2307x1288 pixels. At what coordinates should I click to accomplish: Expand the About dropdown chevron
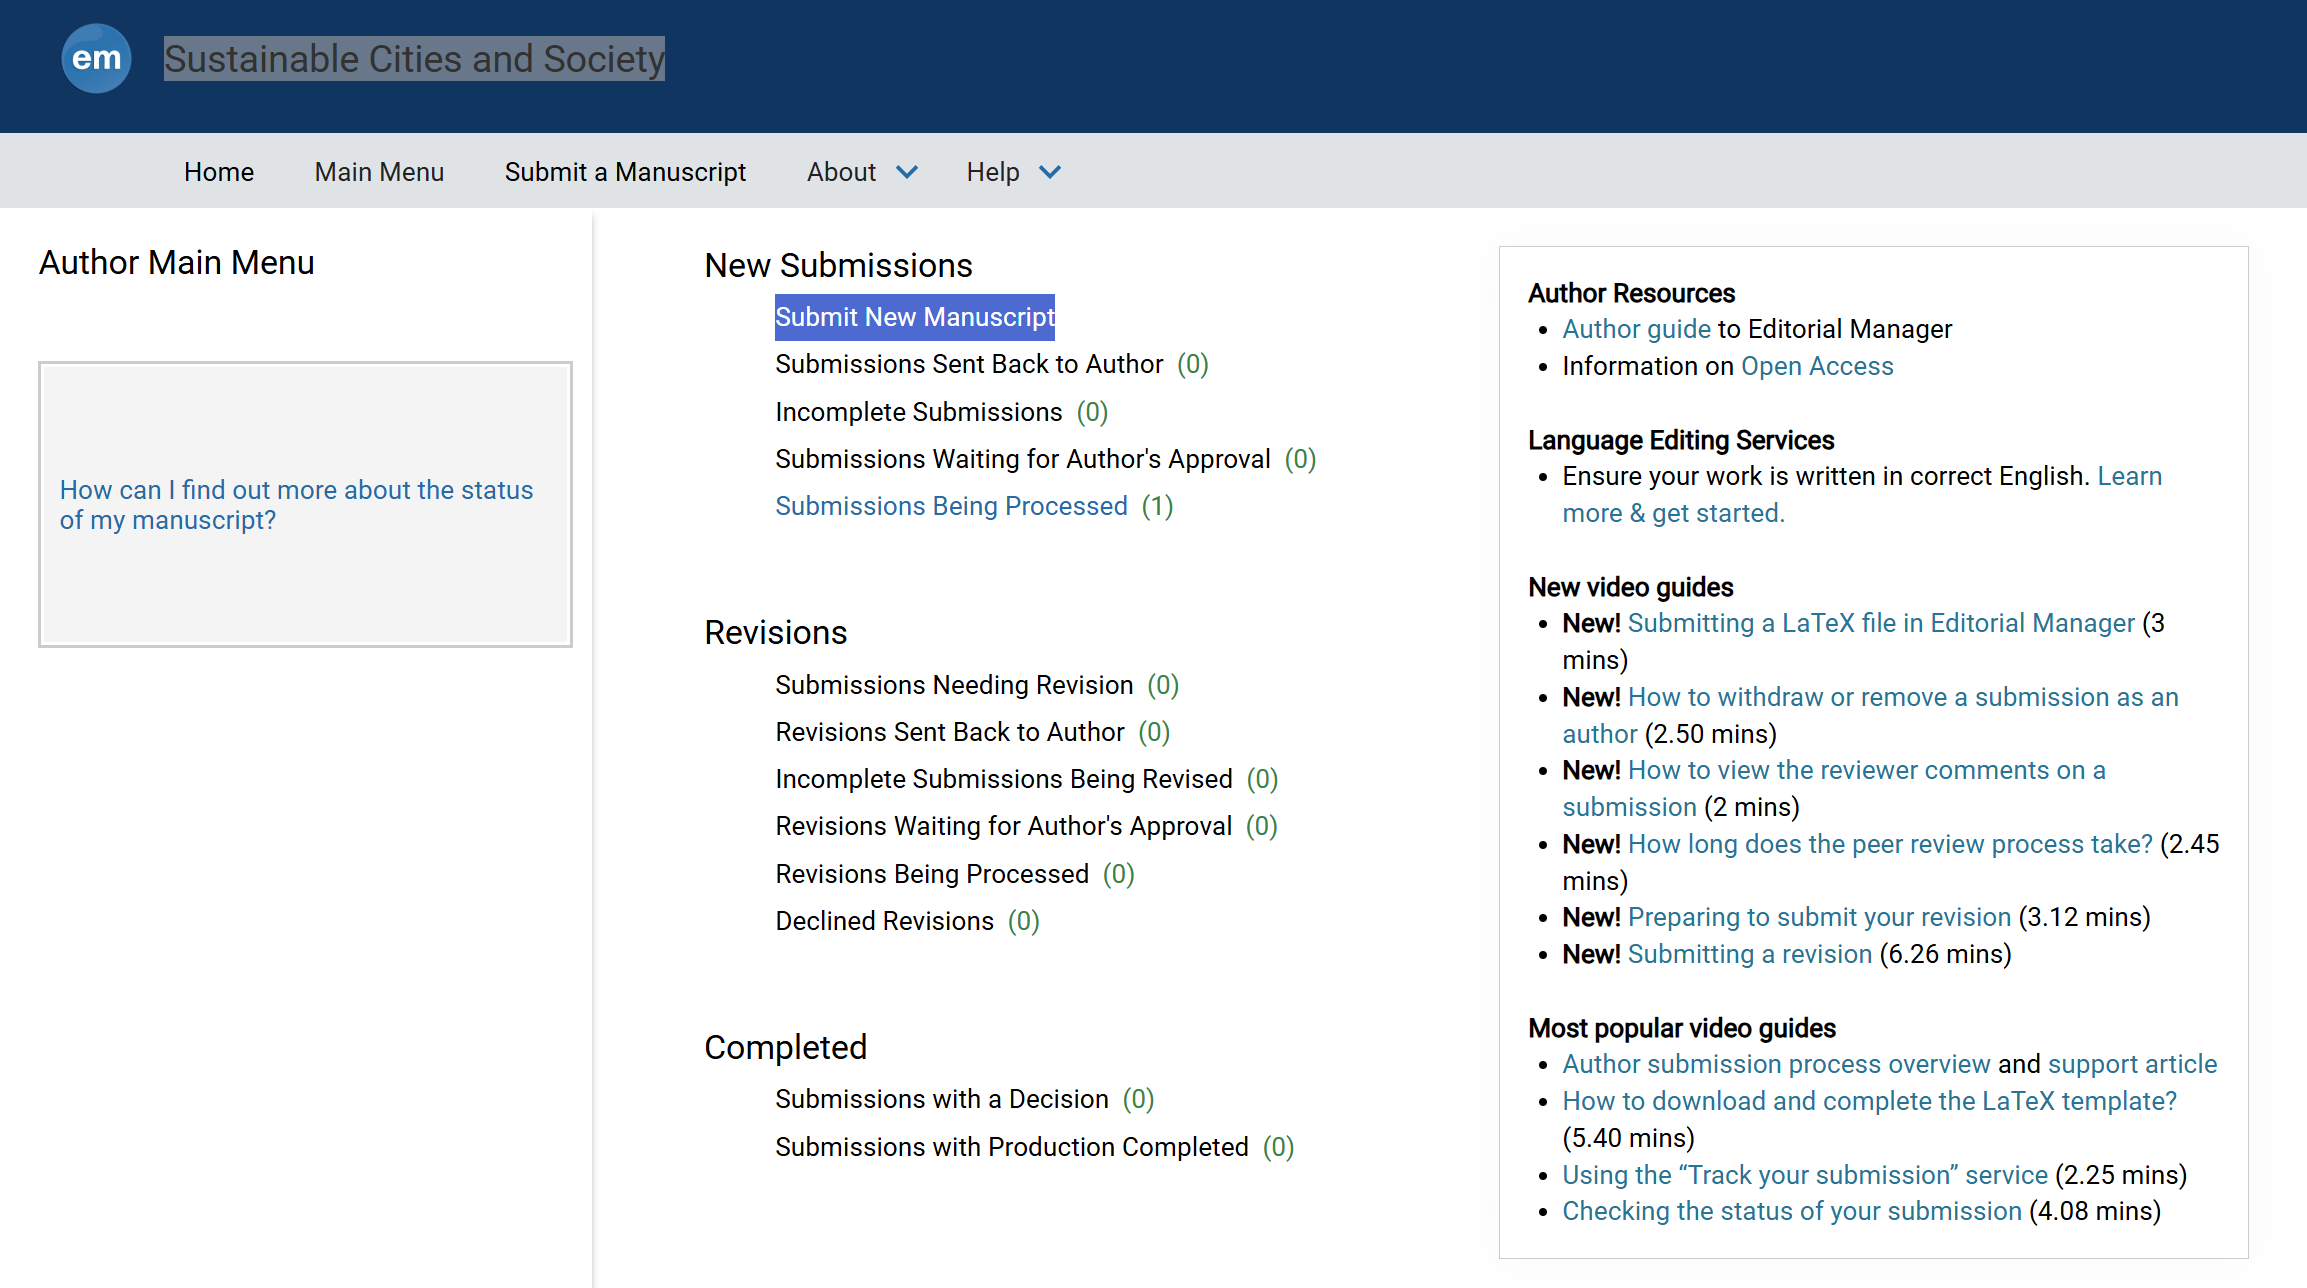pyautogui.click(x=907, y=172)
